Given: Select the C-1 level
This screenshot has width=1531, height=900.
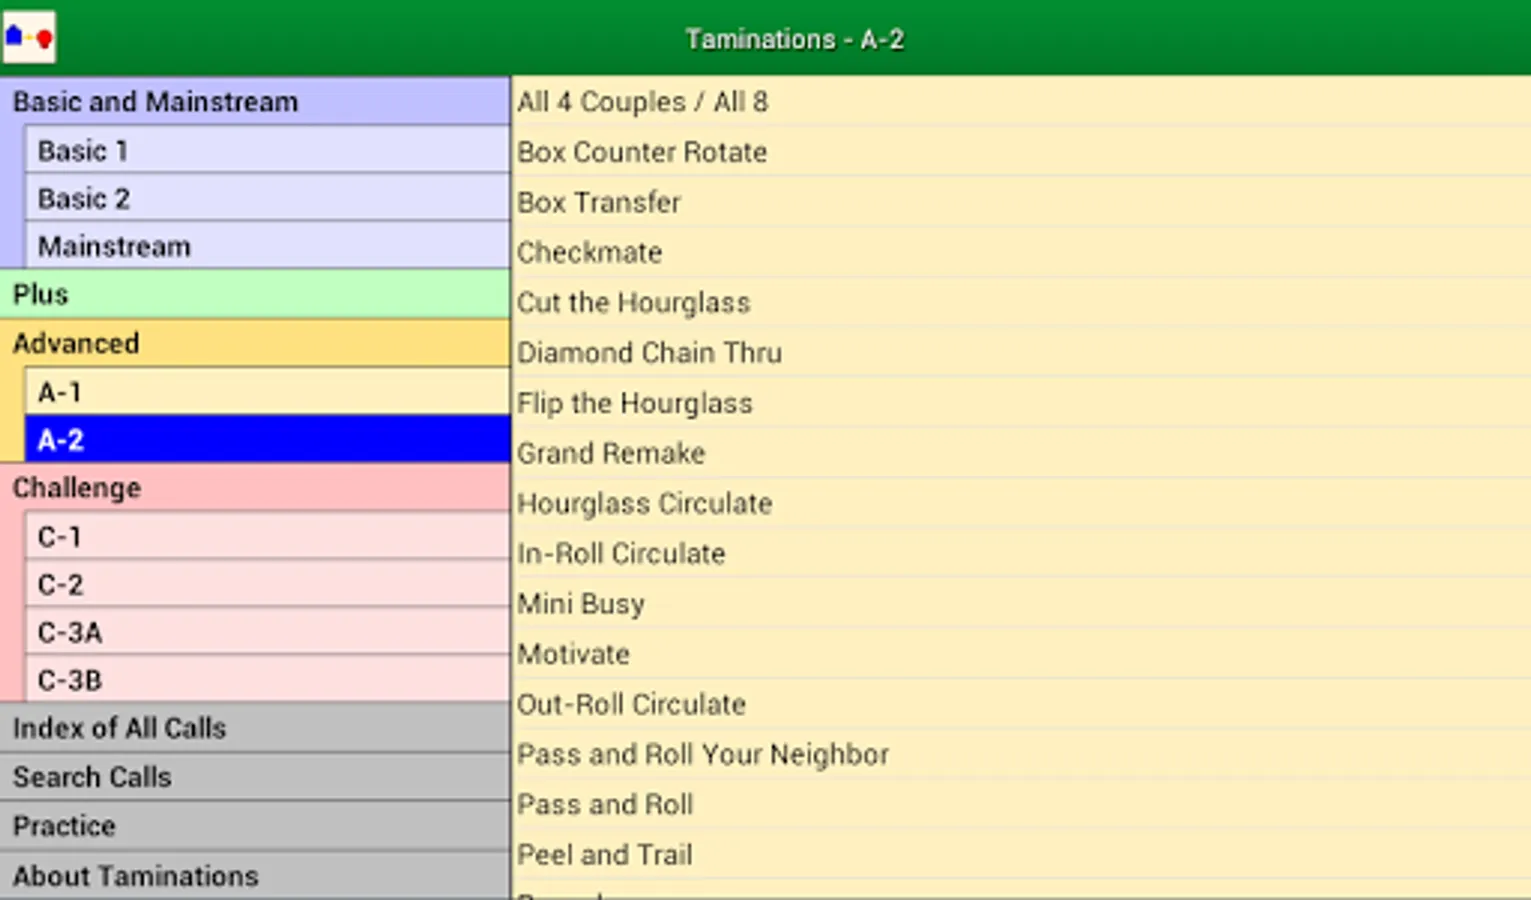Looking at the screenshot, I should pyautogui.click(x=267, y=536).
